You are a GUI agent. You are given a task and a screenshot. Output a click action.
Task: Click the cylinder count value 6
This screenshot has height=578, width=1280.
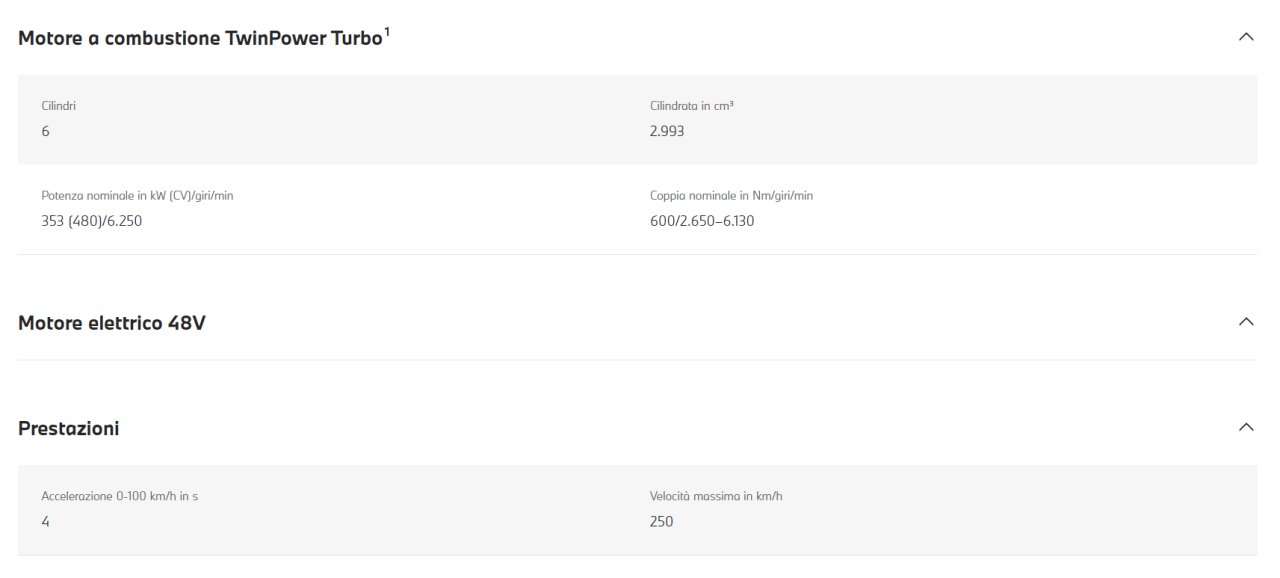(x=46, y=131)
